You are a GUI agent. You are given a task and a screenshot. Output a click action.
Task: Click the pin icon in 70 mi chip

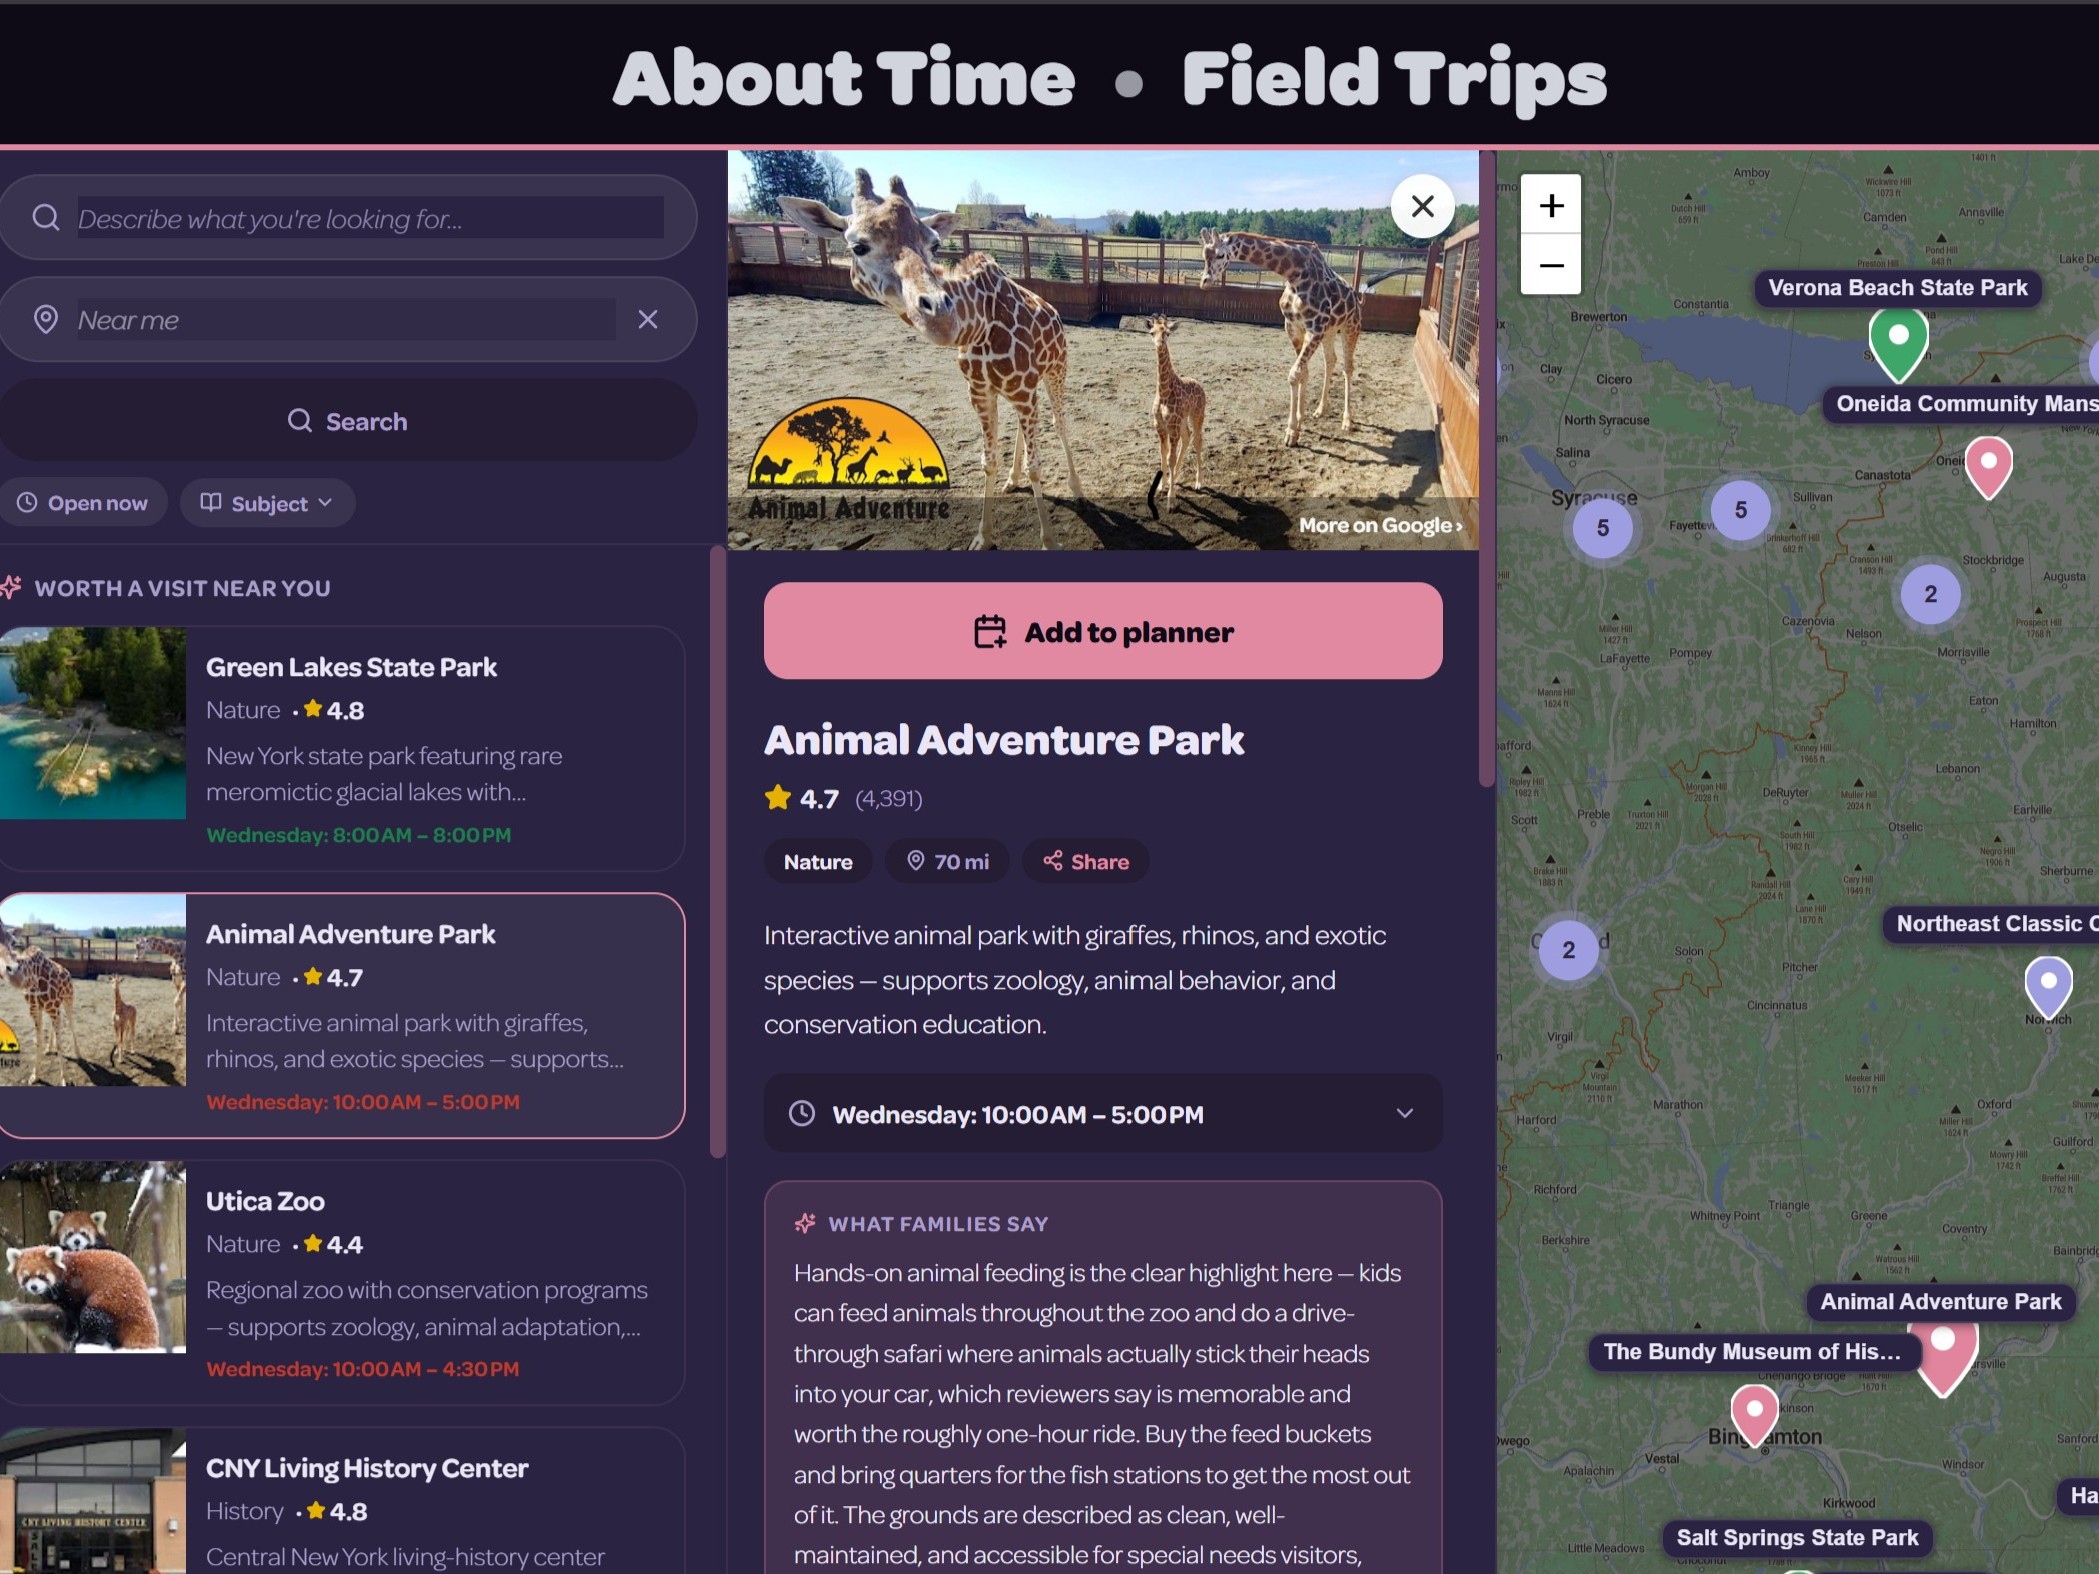point(915,860)
